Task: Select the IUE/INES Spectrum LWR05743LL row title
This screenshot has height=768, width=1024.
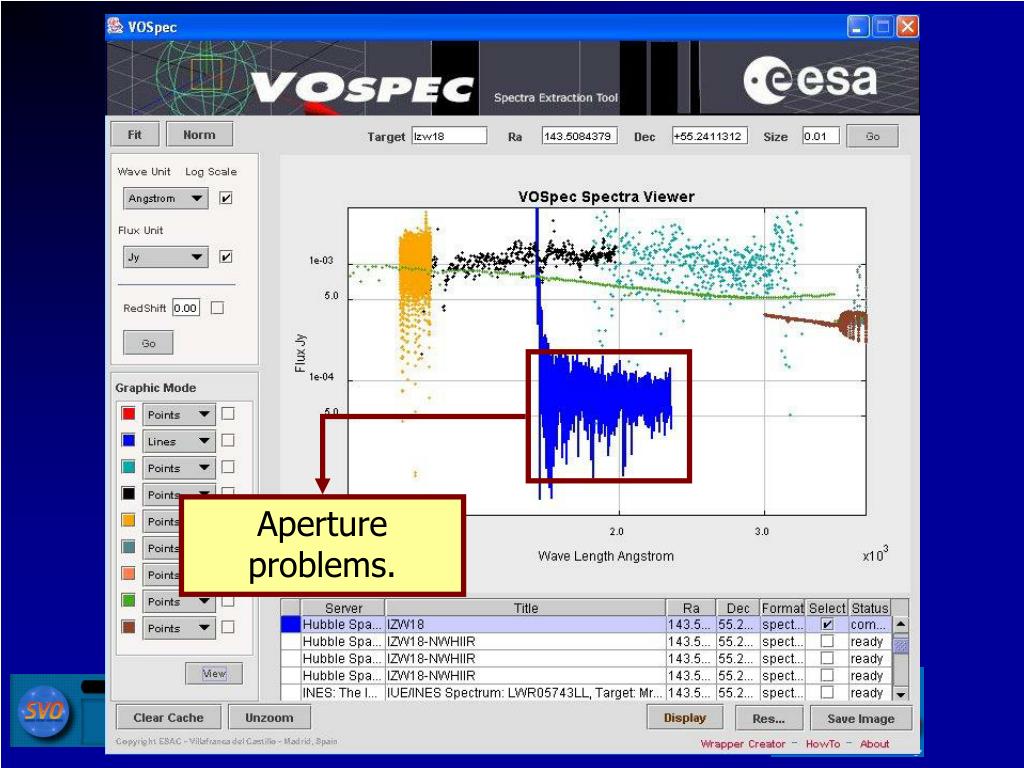Action: point(526,692)
